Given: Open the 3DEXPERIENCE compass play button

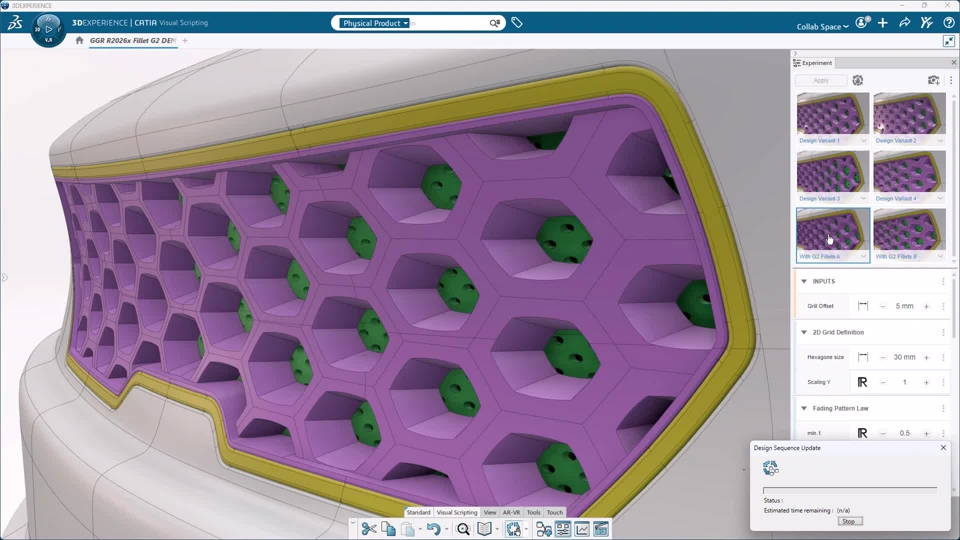Looking at the screenshot, I should click(x=48, y=29).
